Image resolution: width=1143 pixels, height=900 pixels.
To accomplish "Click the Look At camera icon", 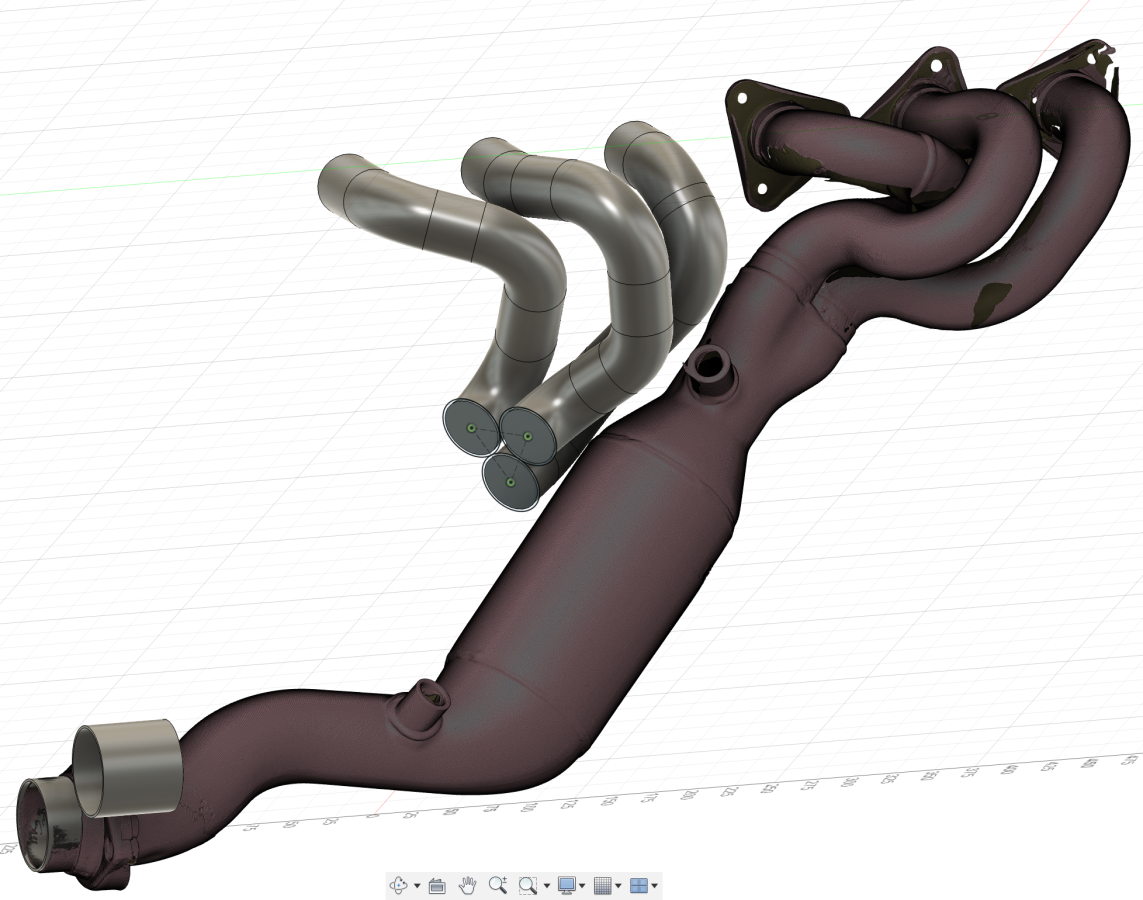I will coord(436,885).
